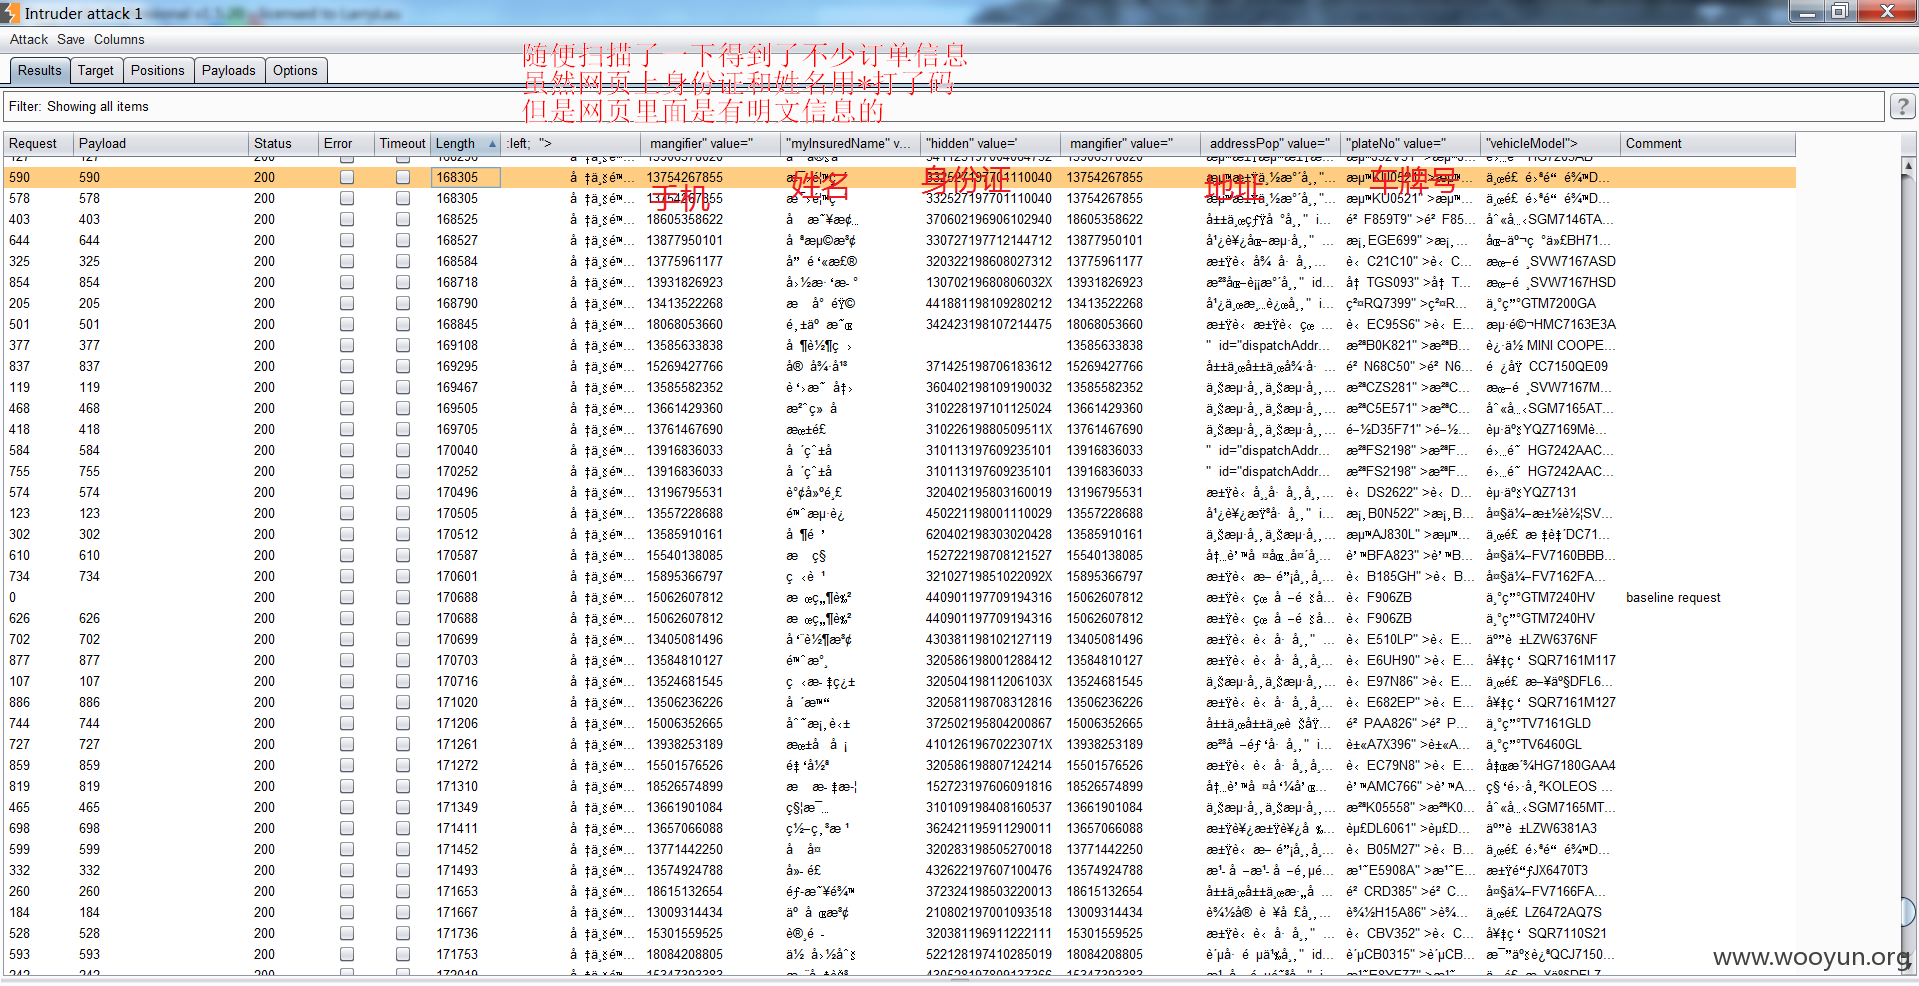Toggle Error checkbox for request 734

pyautogui.click(x=347, y=576)
